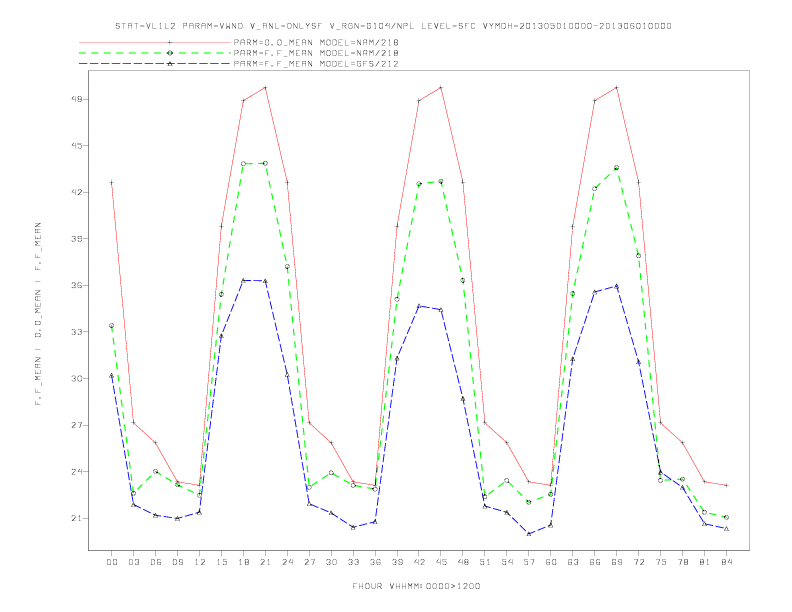Click x-axis tick label 57
Viewport: 792px width, 612px height.
(x=529, y=562)
